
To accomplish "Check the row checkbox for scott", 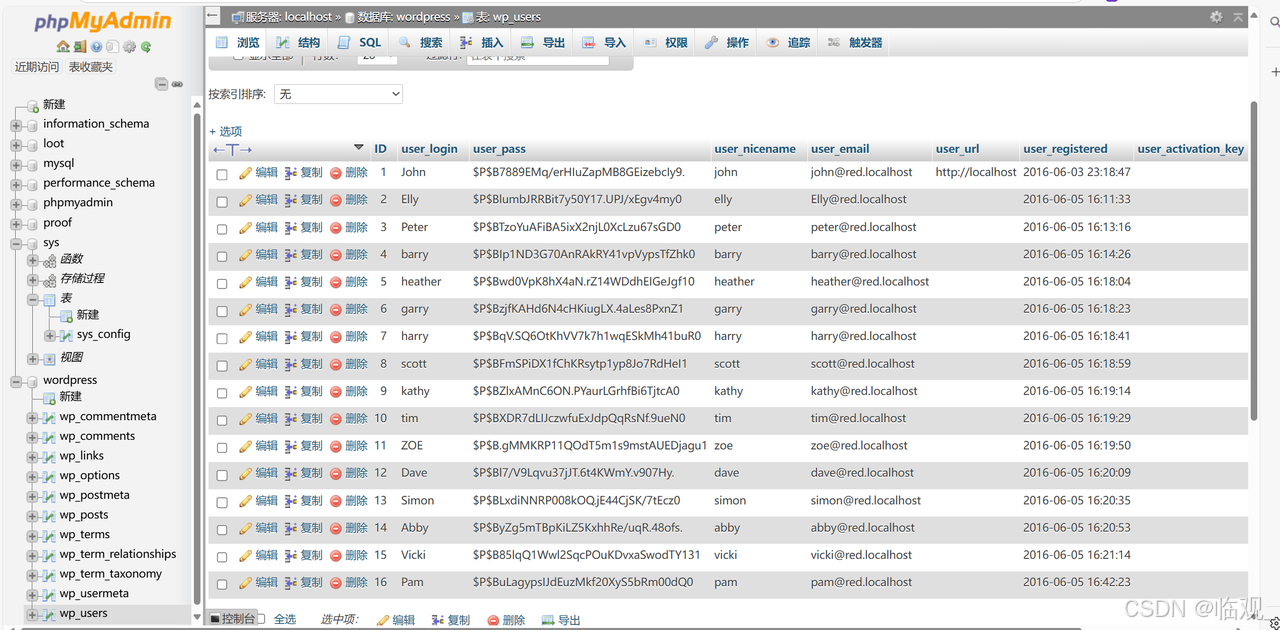I will [222, 365].
